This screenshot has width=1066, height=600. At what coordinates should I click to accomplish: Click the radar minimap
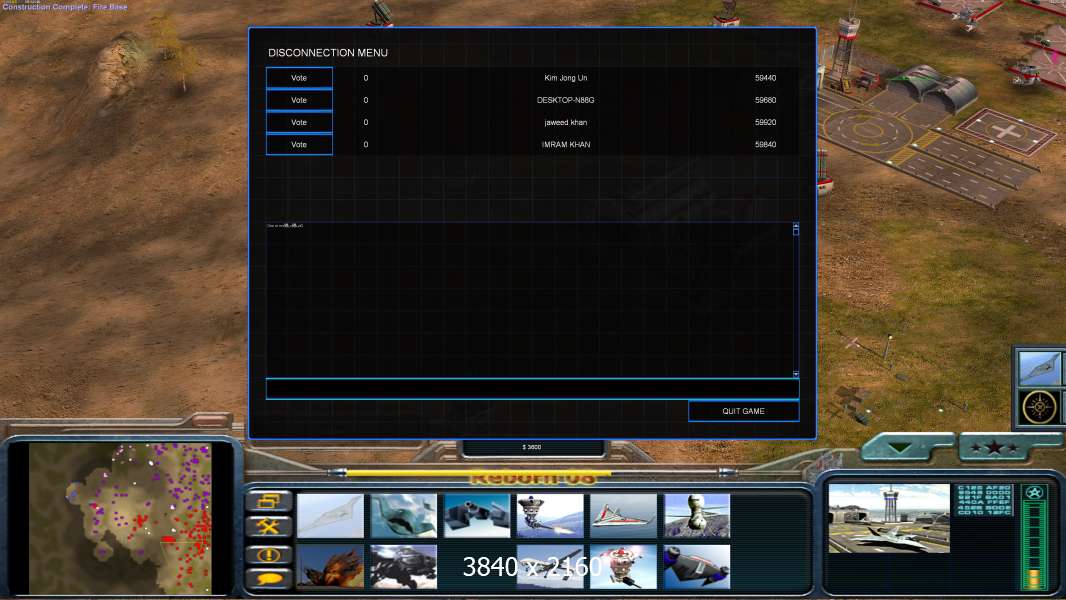point(120,518)
